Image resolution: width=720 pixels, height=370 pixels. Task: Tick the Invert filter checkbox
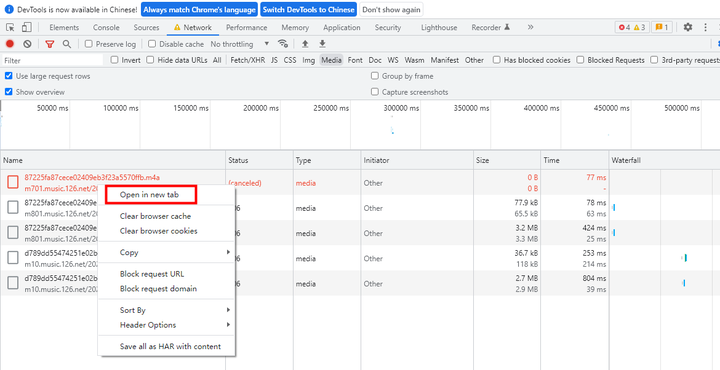114,60
